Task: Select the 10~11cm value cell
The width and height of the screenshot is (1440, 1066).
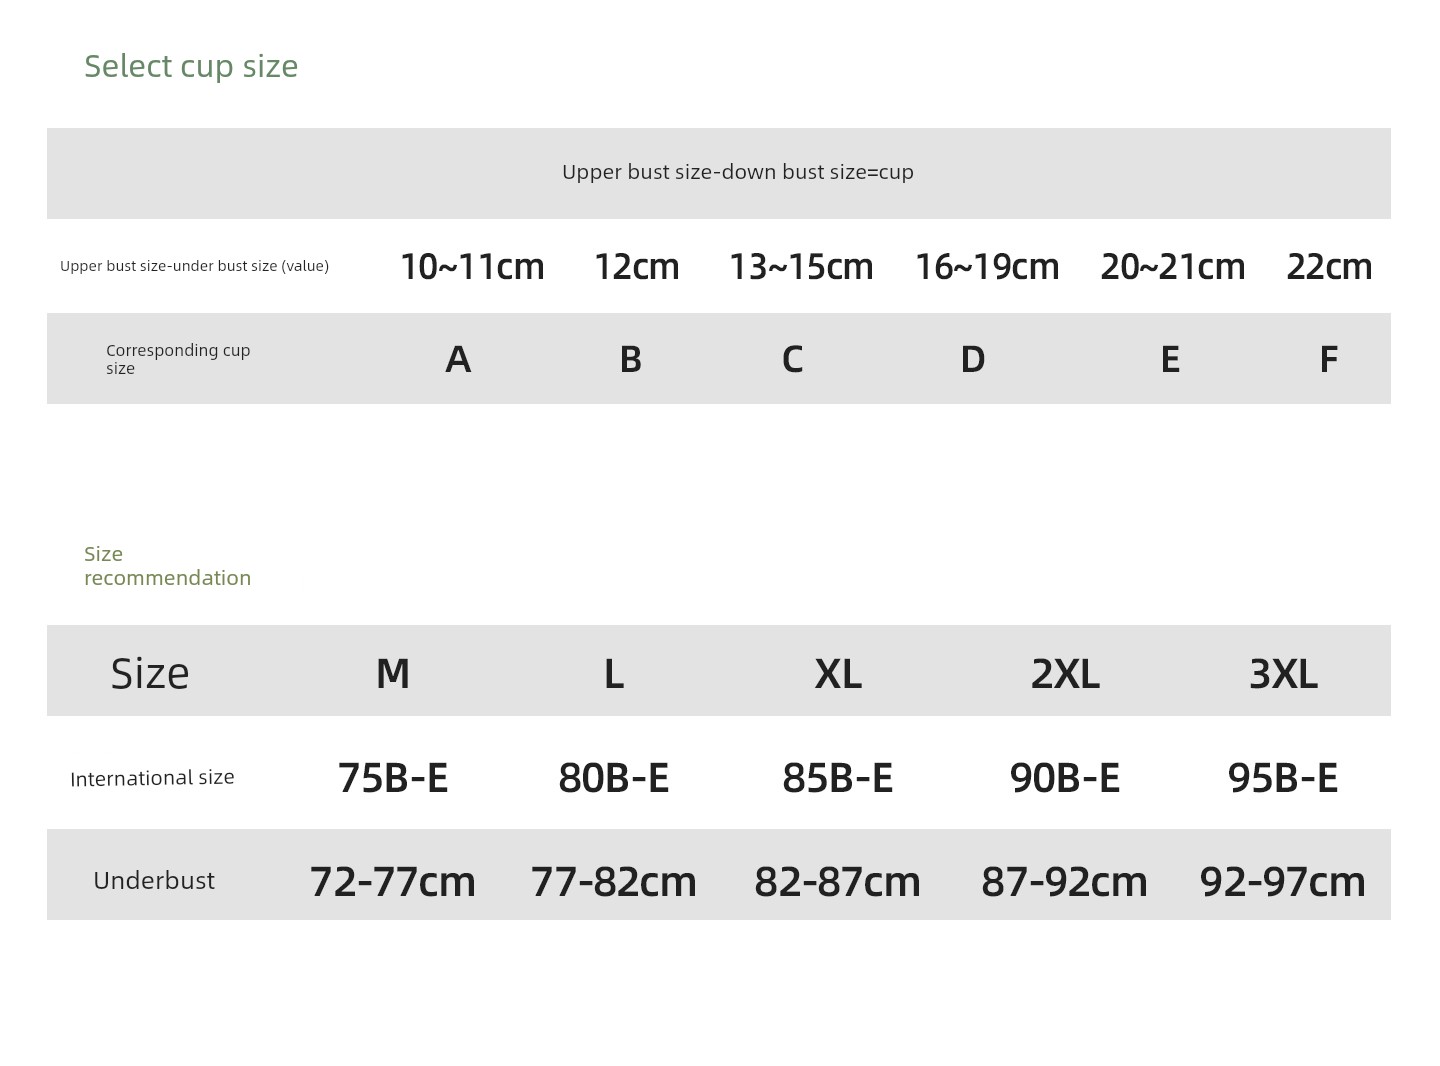Action: pyautogui.click(x=472, y=267)
